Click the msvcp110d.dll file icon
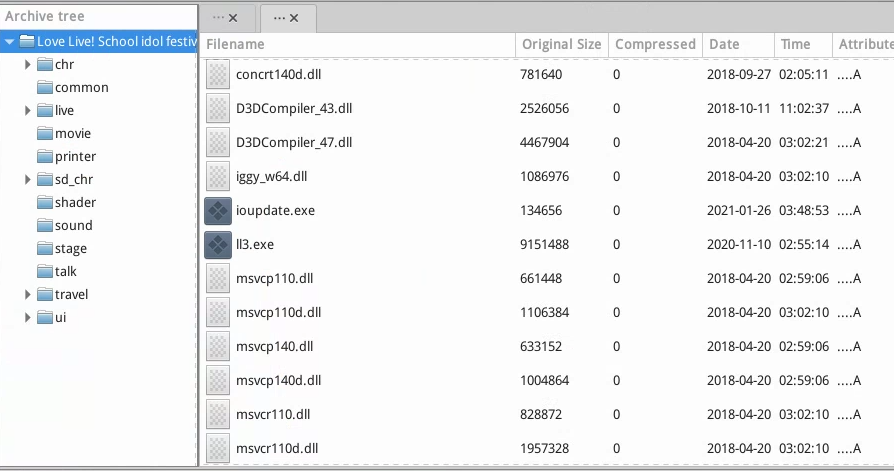 point(218,312)
